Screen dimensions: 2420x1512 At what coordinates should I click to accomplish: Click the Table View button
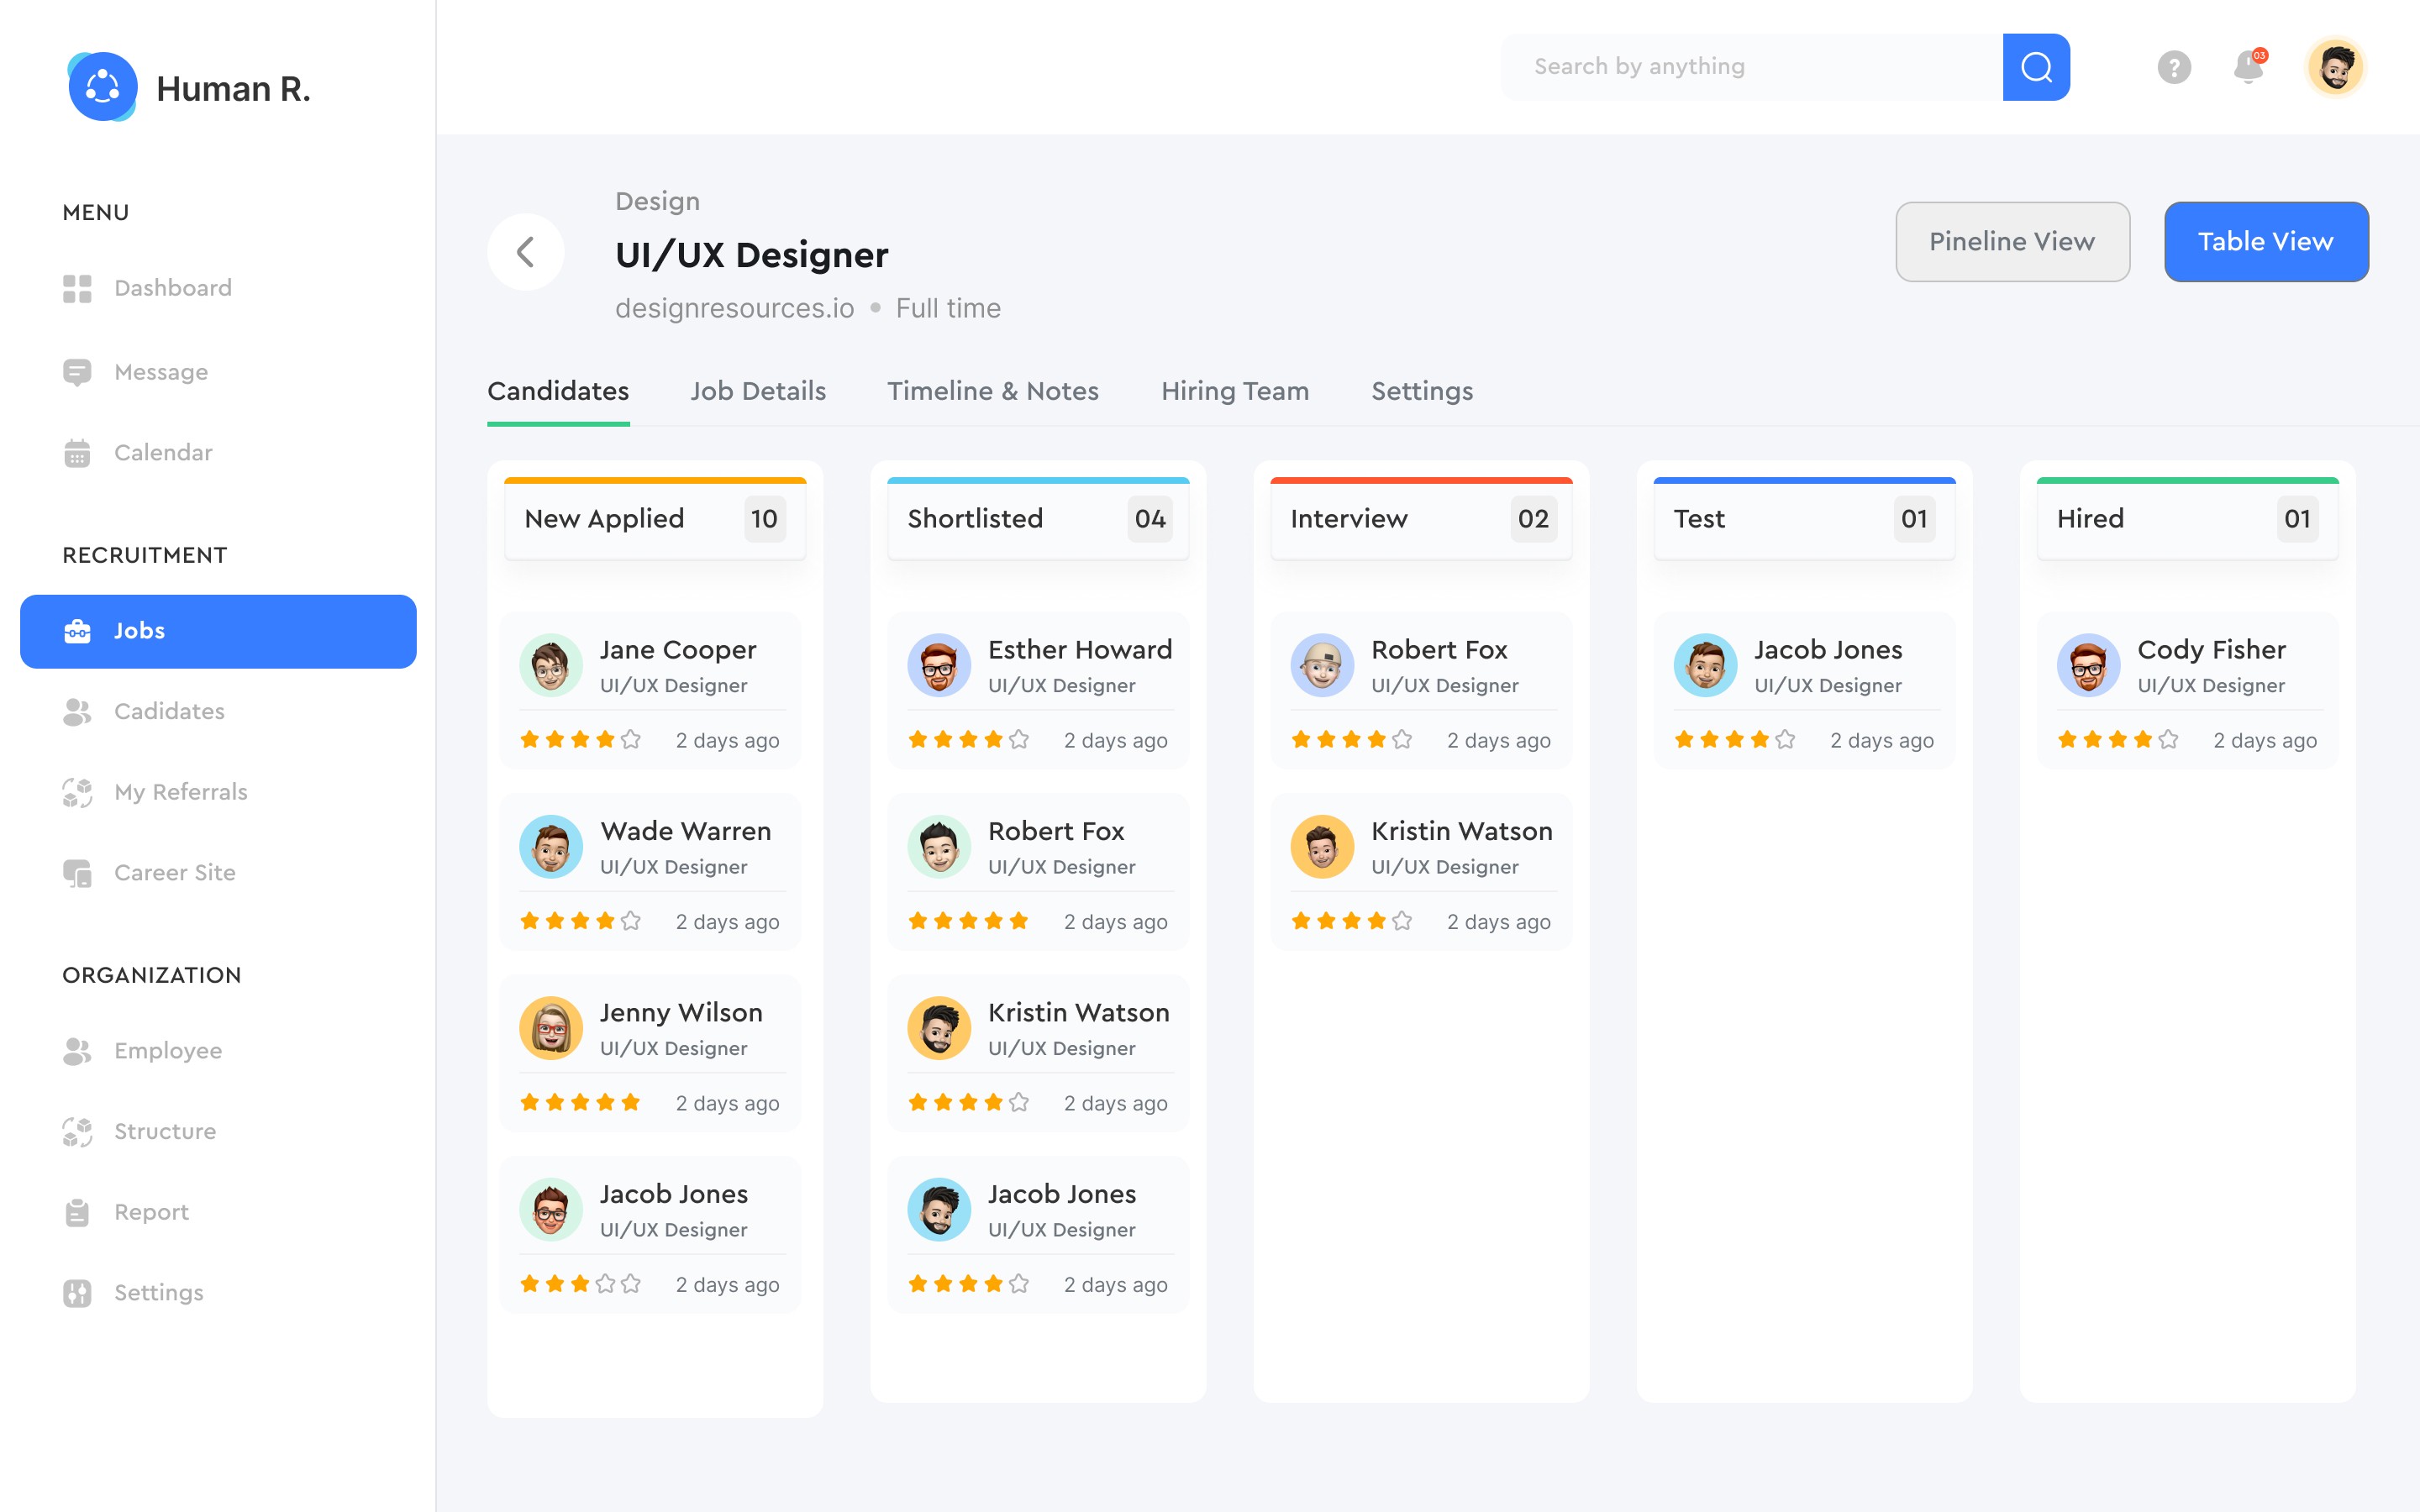(x=2265, y=242)
